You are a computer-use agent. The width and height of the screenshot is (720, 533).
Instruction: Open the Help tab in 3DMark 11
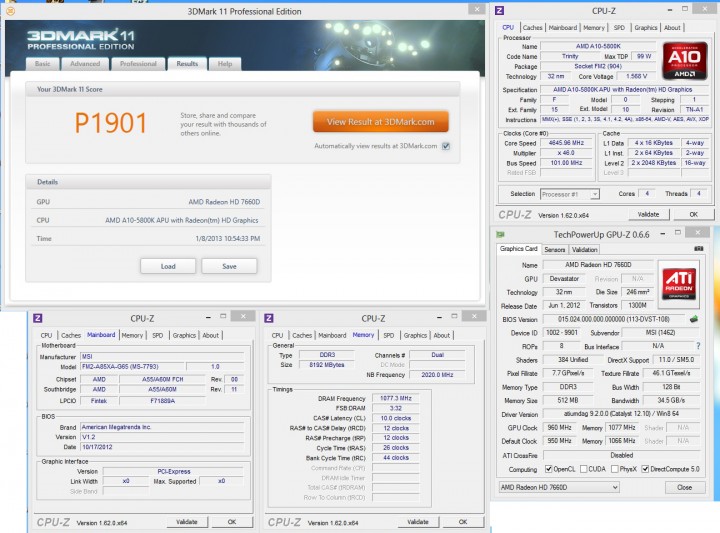pyautogui.click(x=225, y=64)
